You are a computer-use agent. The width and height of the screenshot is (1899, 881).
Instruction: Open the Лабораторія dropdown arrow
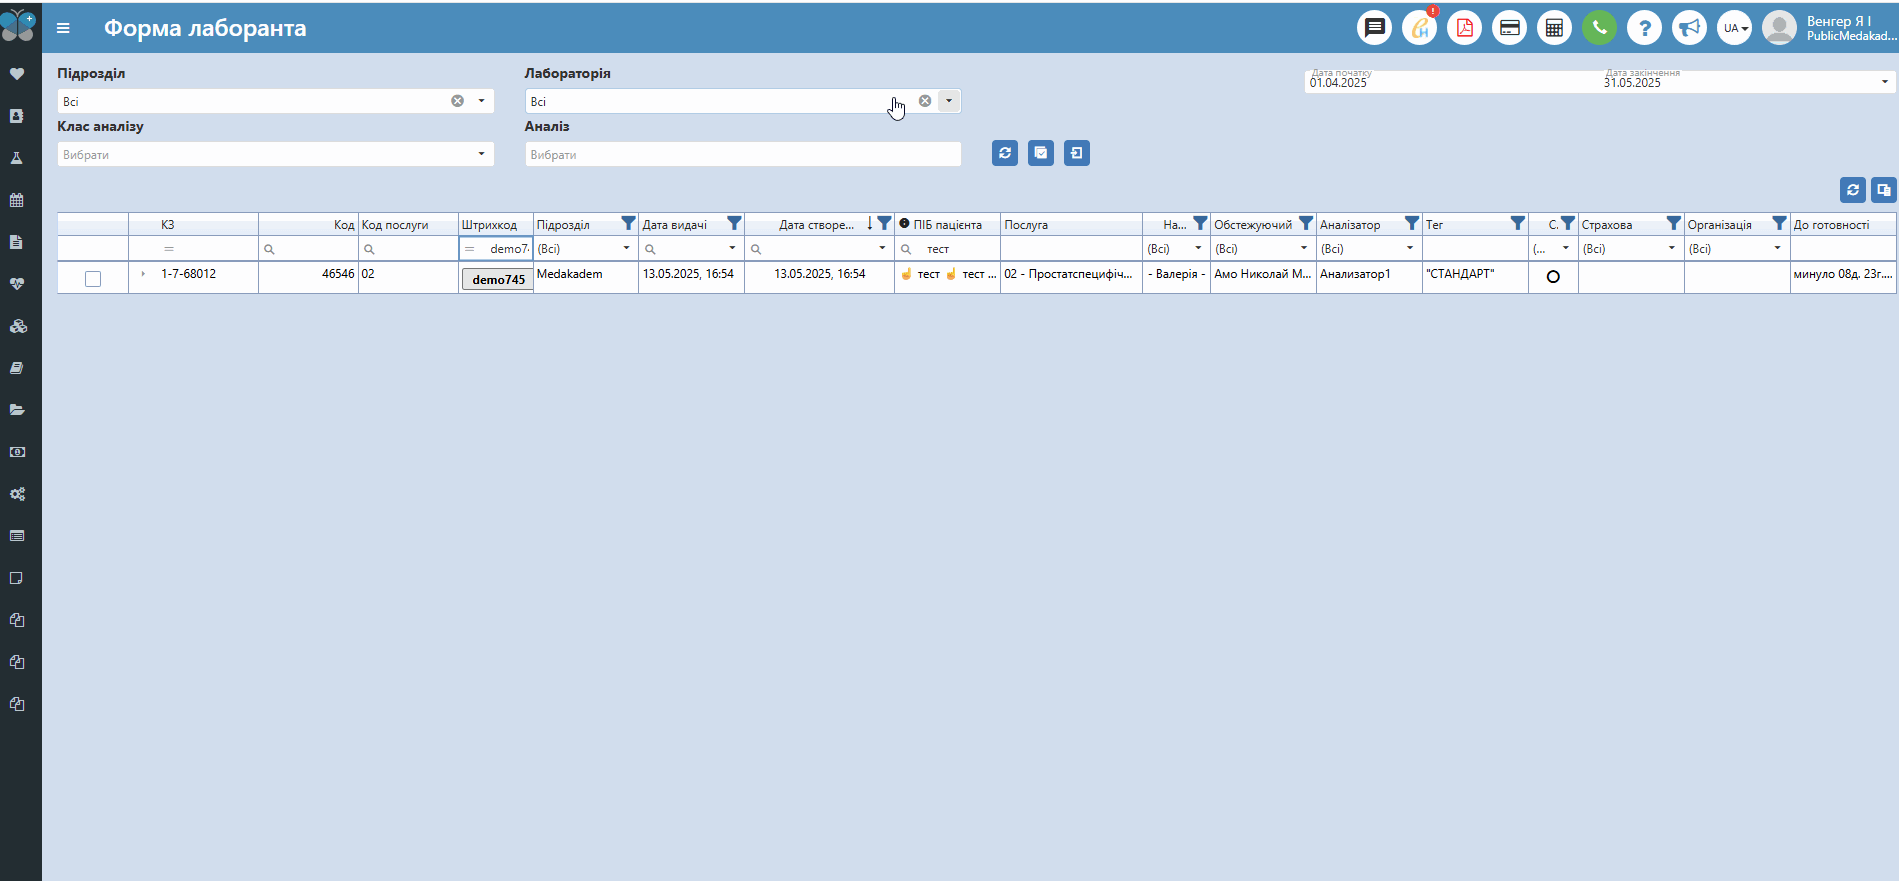point(949,101)
